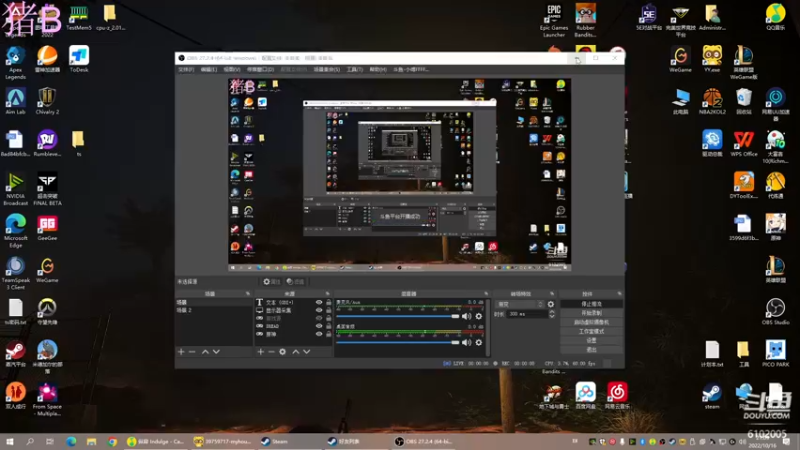Mute the desktop audio speaker icon
This screenshot has height=450, width=800.
tap(466, 342)
